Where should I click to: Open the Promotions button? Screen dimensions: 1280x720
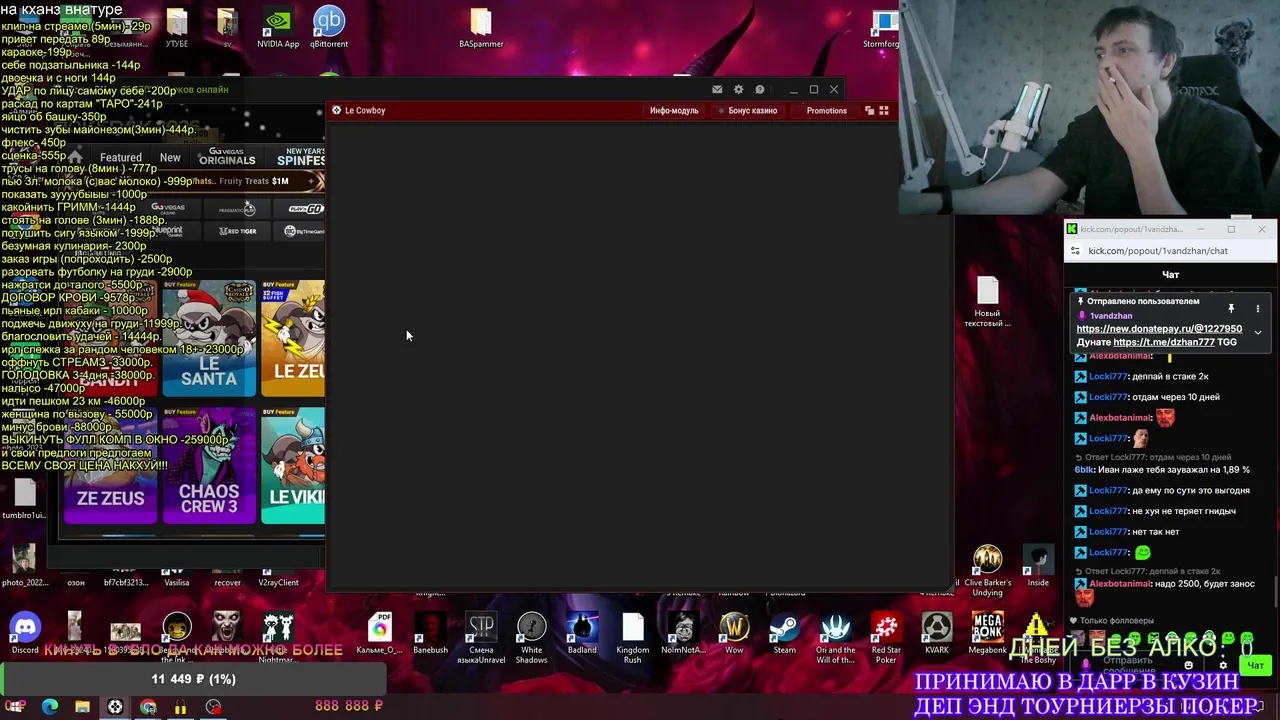(x=826, y=111)
